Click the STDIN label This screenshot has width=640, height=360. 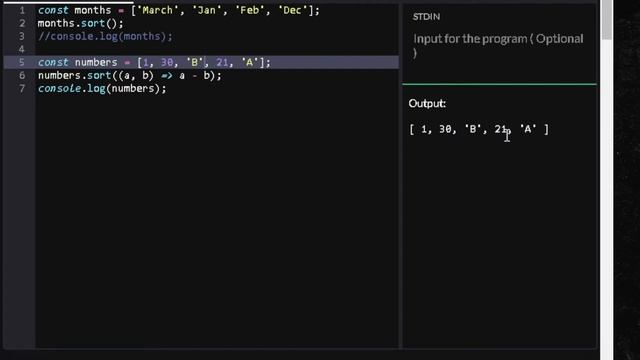(426, 17)
